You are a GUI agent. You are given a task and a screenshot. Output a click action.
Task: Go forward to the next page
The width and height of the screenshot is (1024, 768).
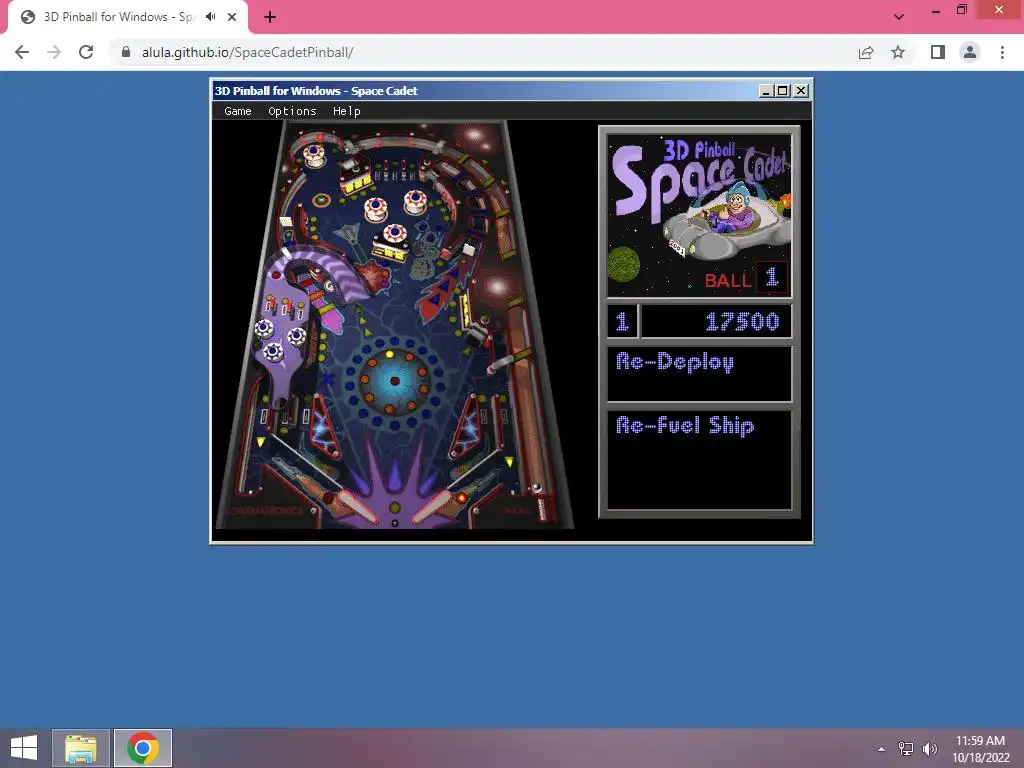click(x=54, y=52)
